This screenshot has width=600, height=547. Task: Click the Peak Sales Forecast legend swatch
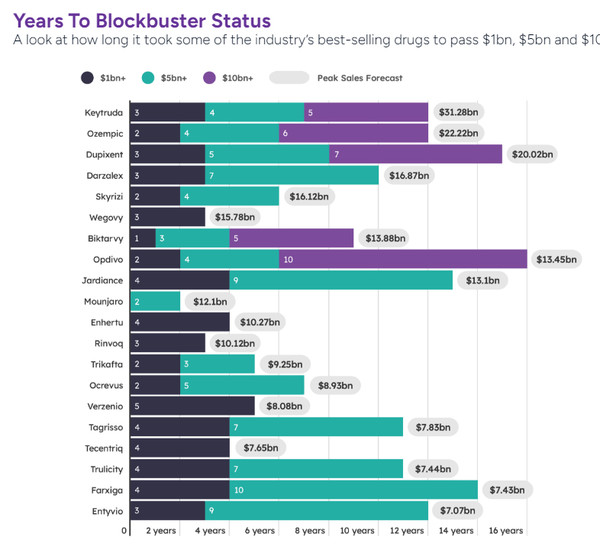click(288, 78)
